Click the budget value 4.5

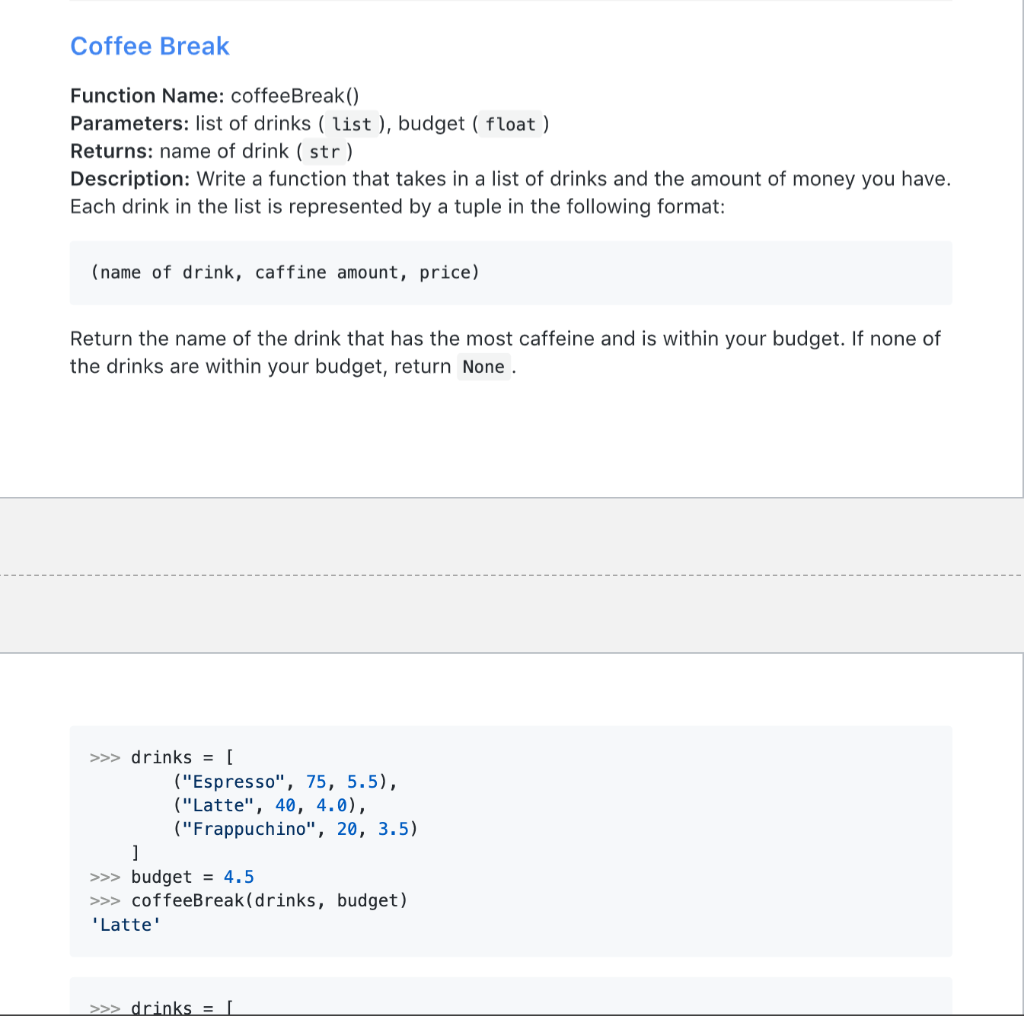pos(240,877)
